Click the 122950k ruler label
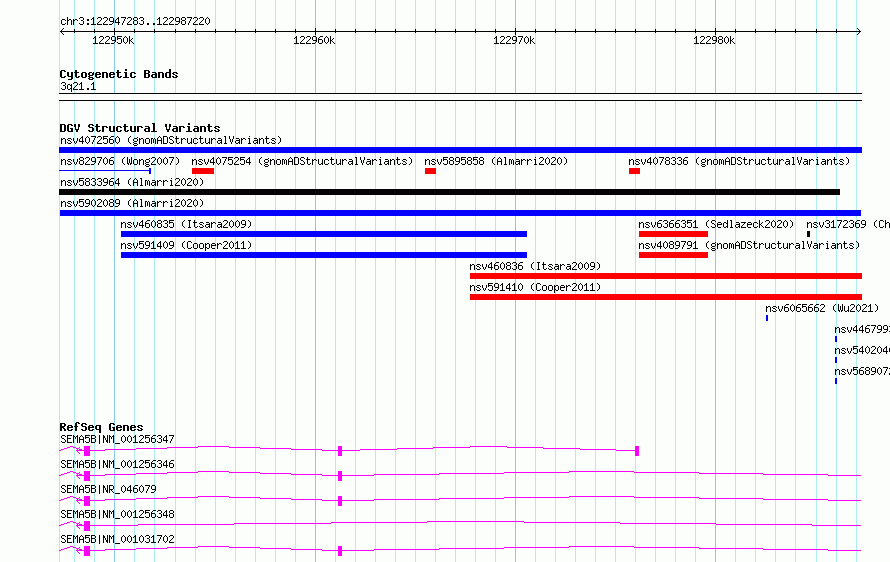Screen dimensions: 890x562 [x=114, y=40]
